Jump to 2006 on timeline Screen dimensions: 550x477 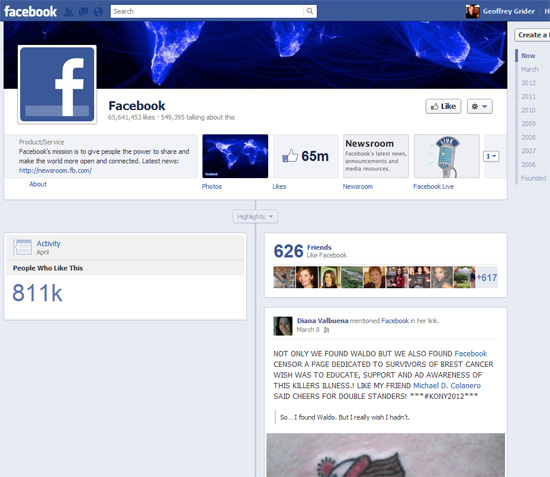[528, 164]
